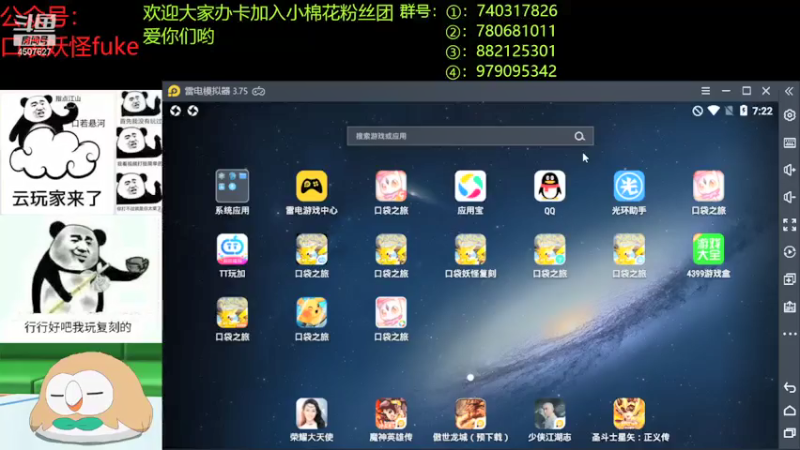The height and width of the screenshot is (450, 800).
Task: Open emulator settings gear in sidebar
Action: [x=789, y=115]
